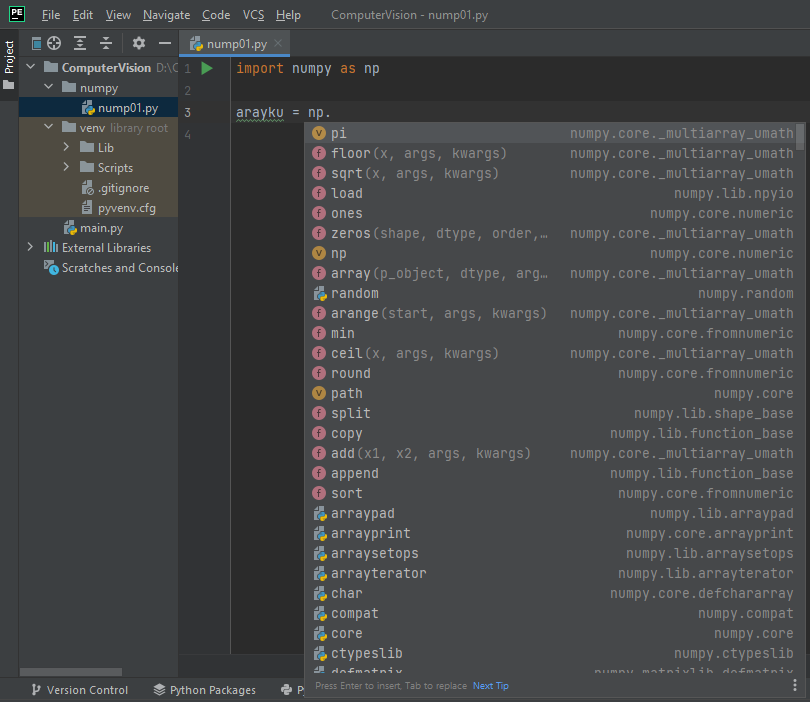
Task: Toggle the Project tool window side tab
Action: click(x=9, y=65)
